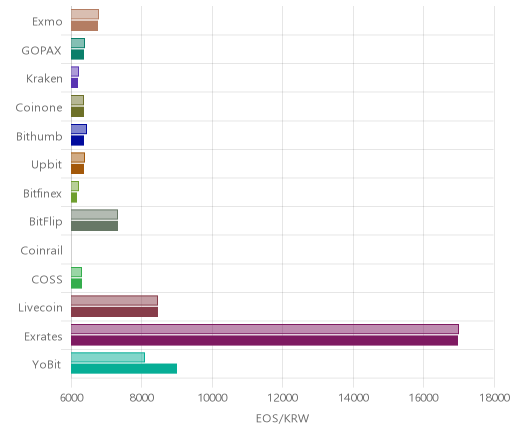Click the dark green COSS bar

pos(76,284)
